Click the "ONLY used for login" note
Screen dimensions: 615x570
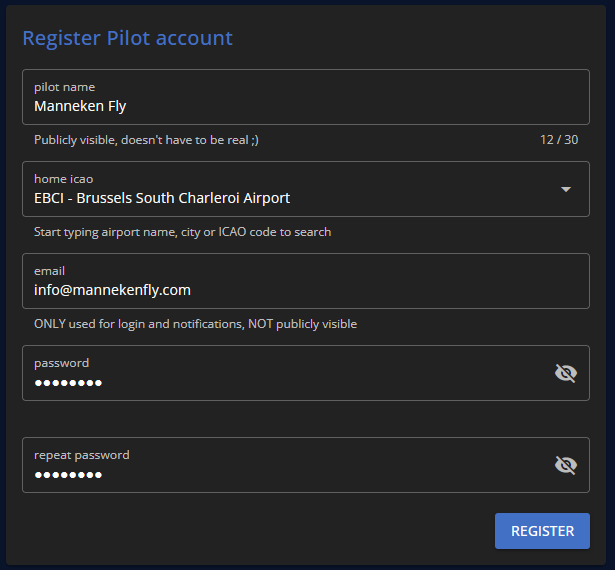[x=195, y=324]
